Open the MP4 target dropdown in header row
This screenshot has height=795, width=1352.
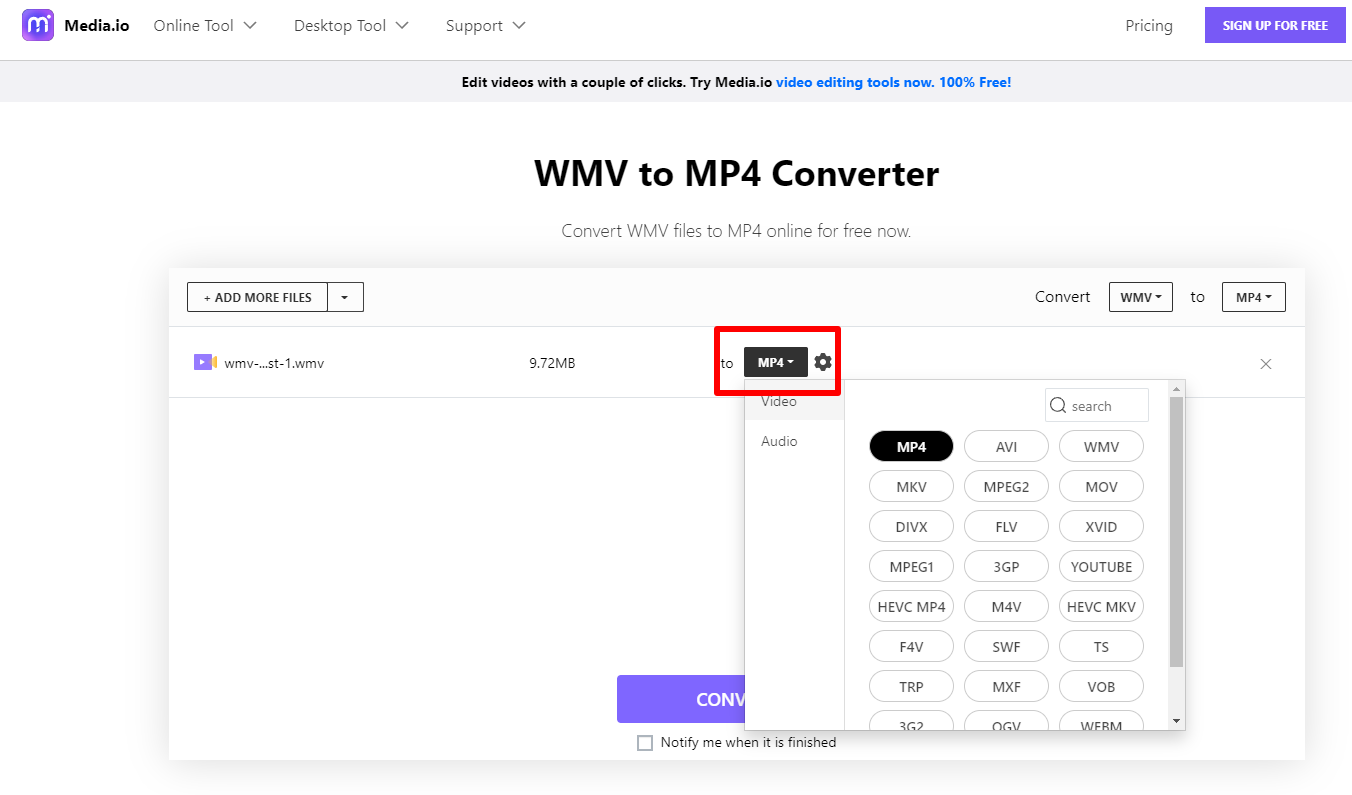(x=1254, y=297)
